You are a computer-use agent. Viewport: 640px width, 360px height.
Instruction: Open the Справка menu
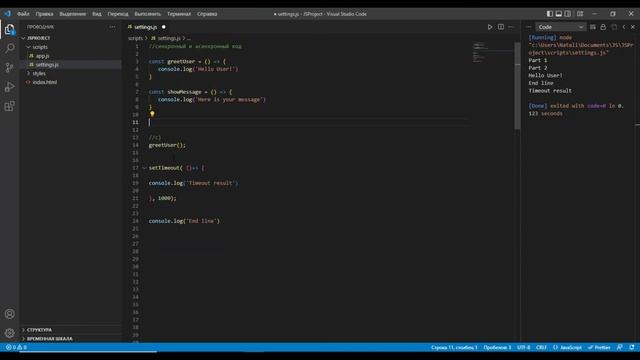(x=207, y=13)
